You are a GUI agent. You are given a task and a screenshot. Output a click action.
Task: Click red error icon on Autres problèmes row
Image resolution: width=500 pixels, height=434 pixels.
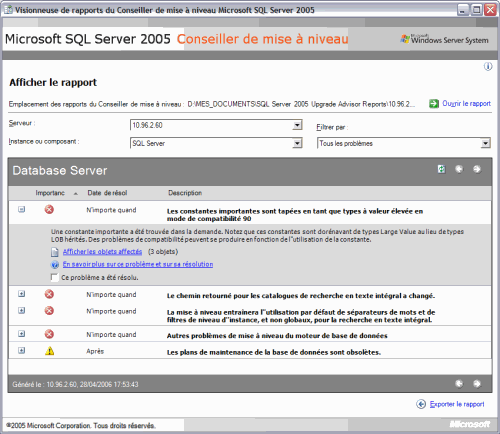[49, 334]
